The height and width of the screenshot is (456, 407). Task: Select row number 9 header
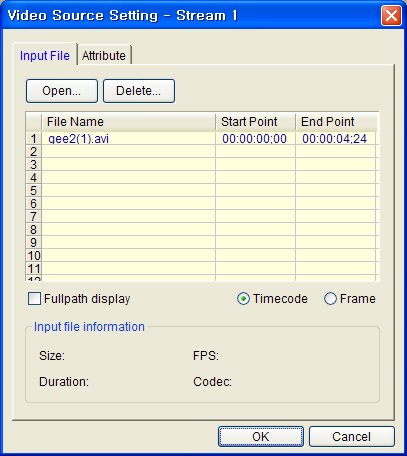pos(34,242)
